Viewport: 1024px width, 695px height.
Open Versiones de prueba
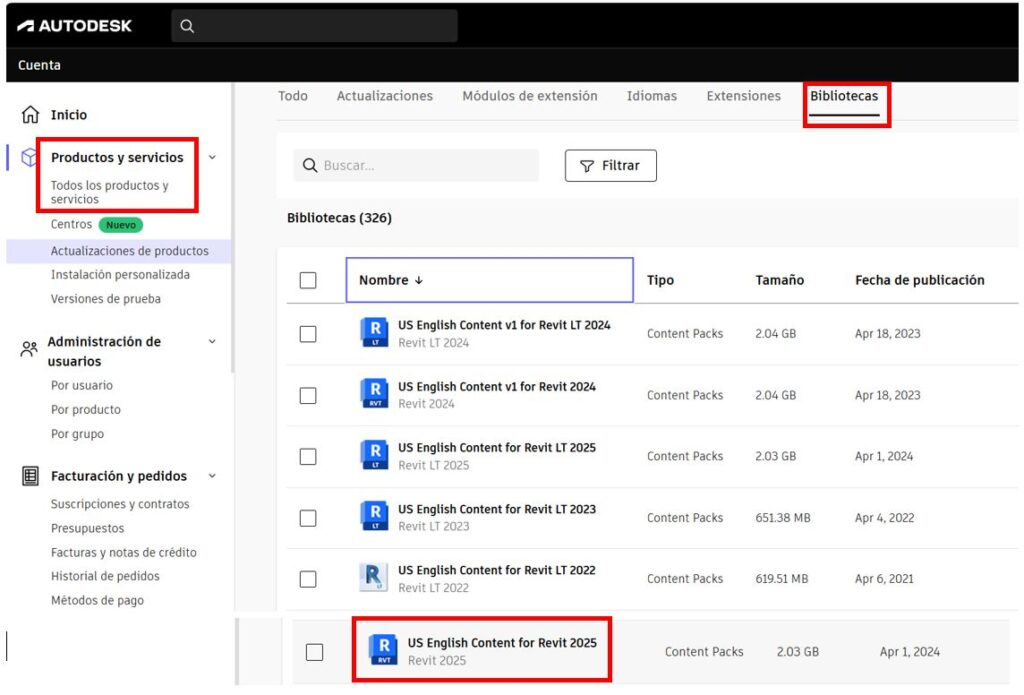(x=106, y=299)
